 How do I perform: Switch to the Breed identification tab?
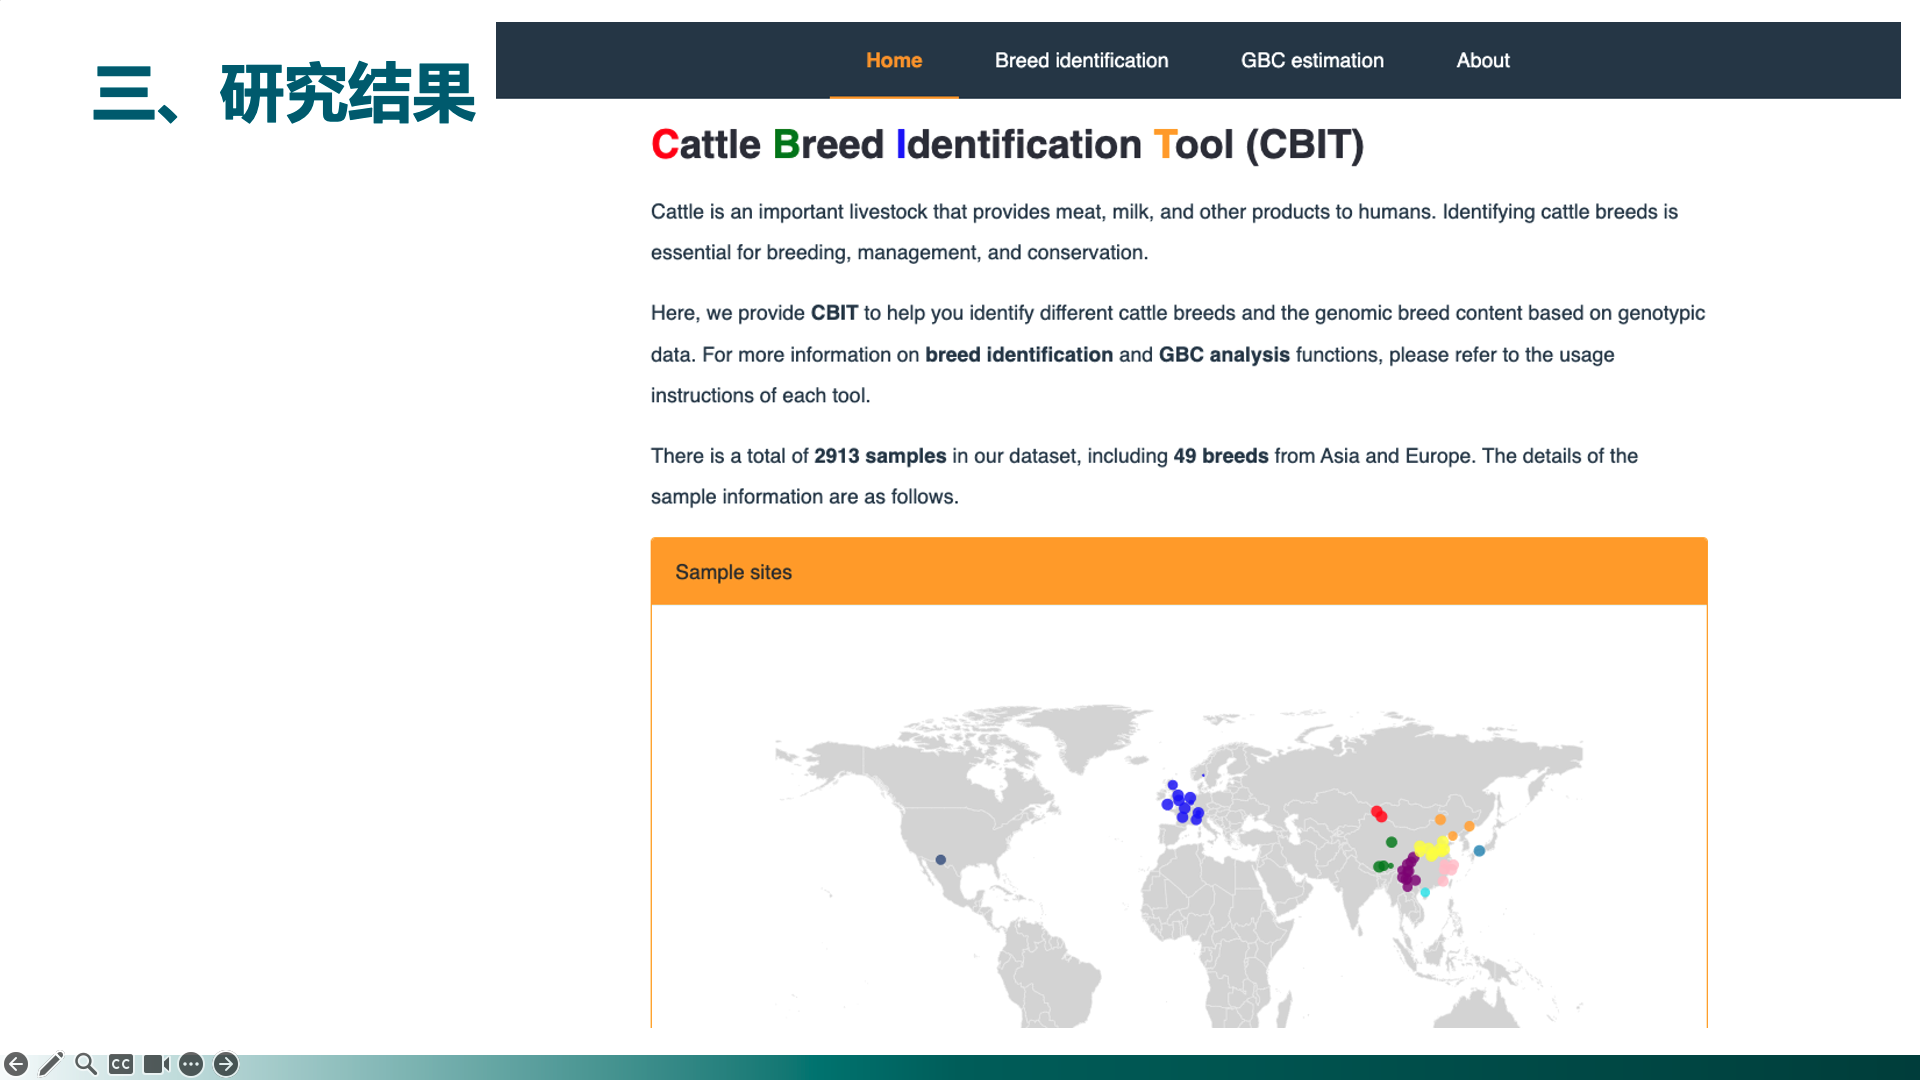click(x=1081, y=60)
